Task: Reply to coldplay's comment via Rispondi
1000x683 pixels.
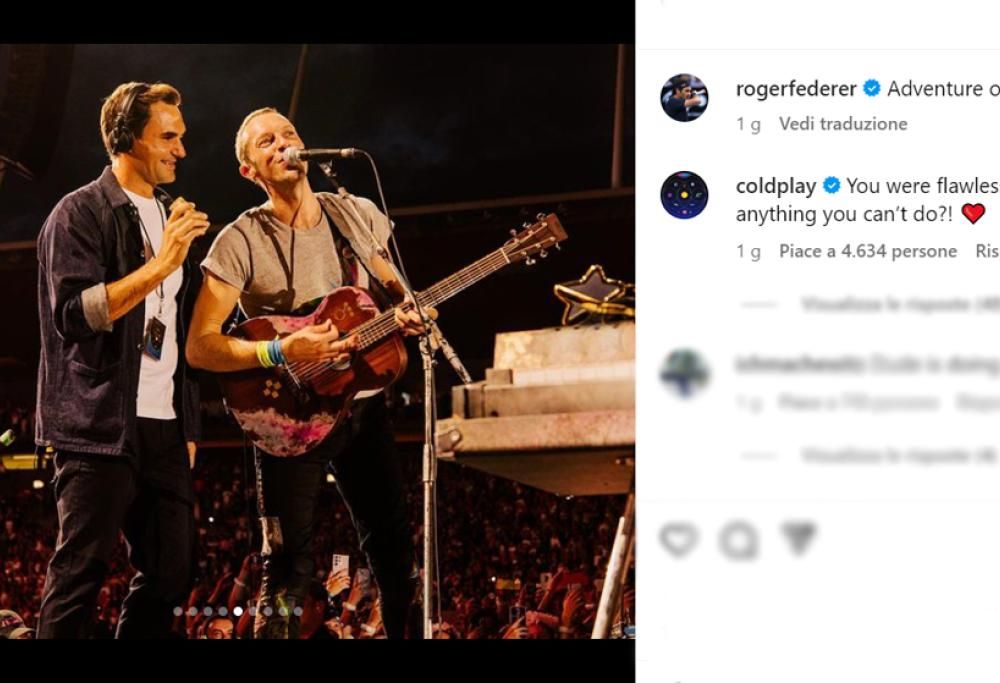Action: pos(986,251)
